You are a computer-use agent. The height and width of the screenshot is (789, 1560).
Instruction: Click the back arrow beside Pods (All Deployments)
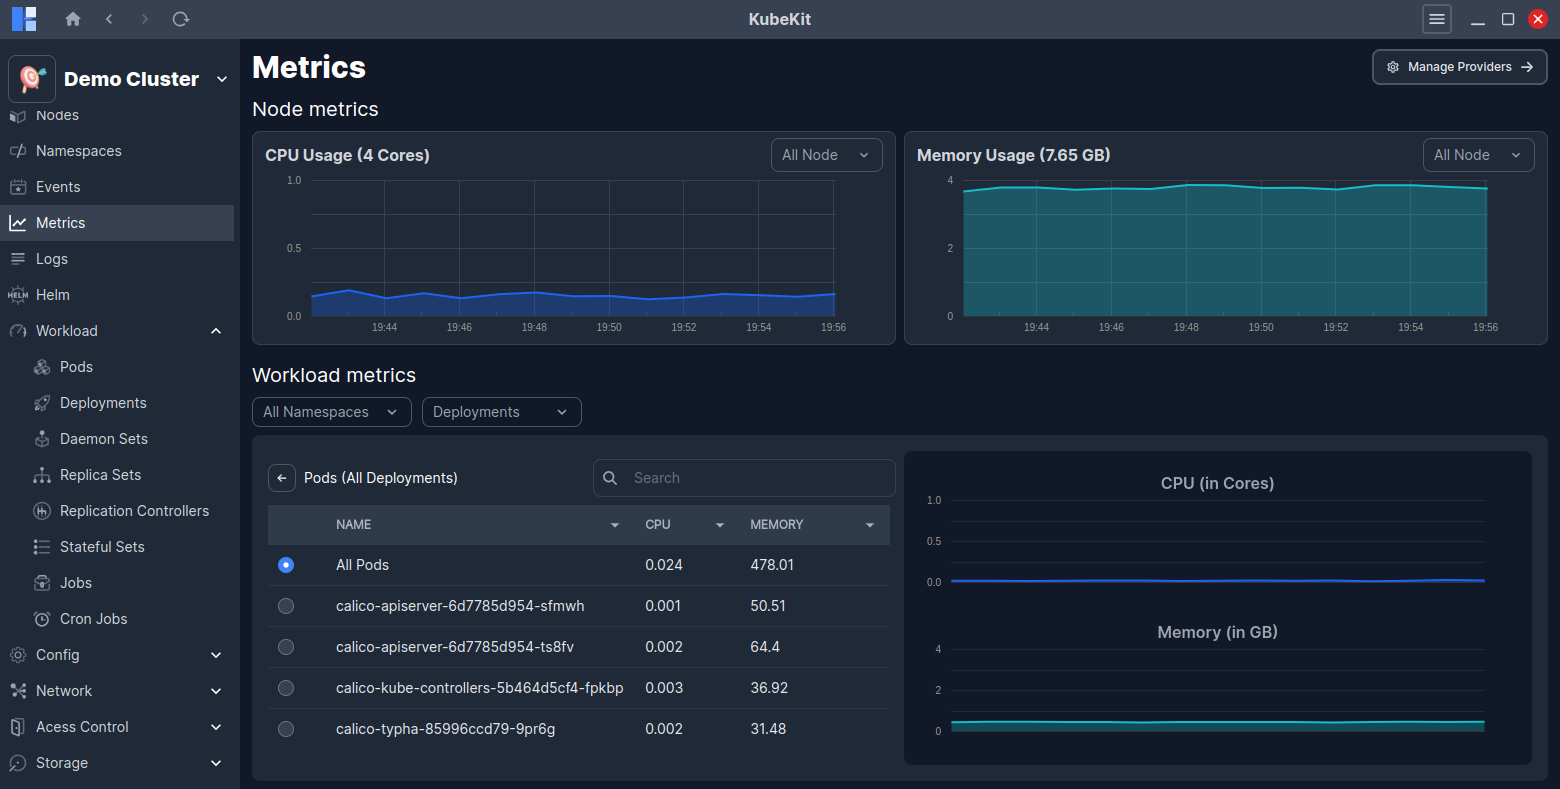coord(281,477)
